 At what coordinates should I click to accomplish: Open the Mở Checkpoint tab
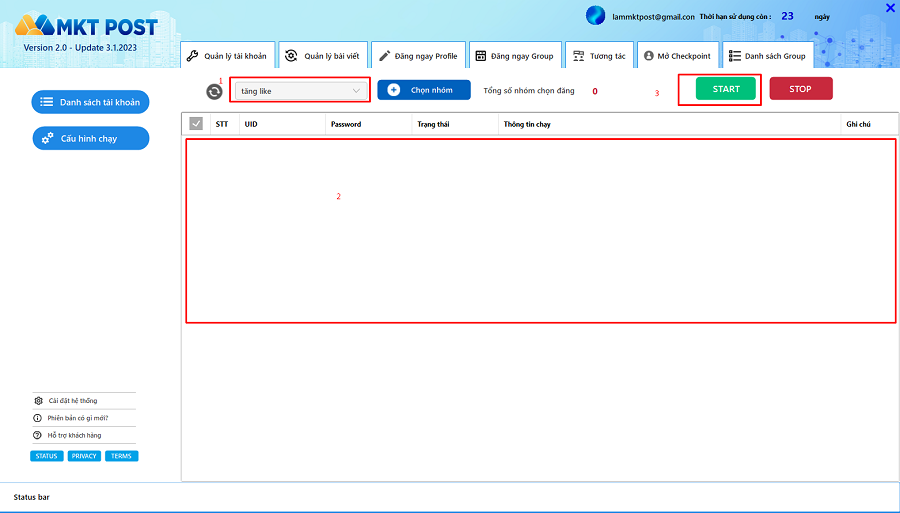pos(677,56)
